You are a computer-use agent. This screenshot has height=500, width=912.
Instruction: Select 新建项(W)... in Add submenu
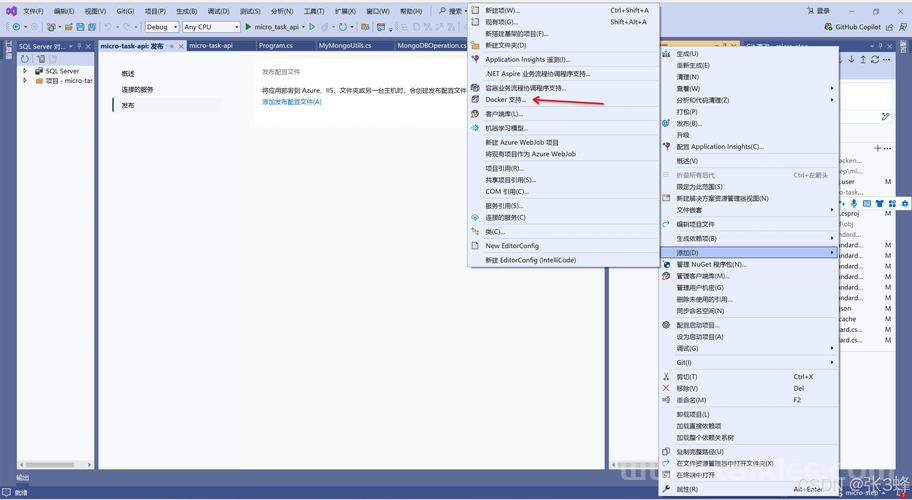563,10
